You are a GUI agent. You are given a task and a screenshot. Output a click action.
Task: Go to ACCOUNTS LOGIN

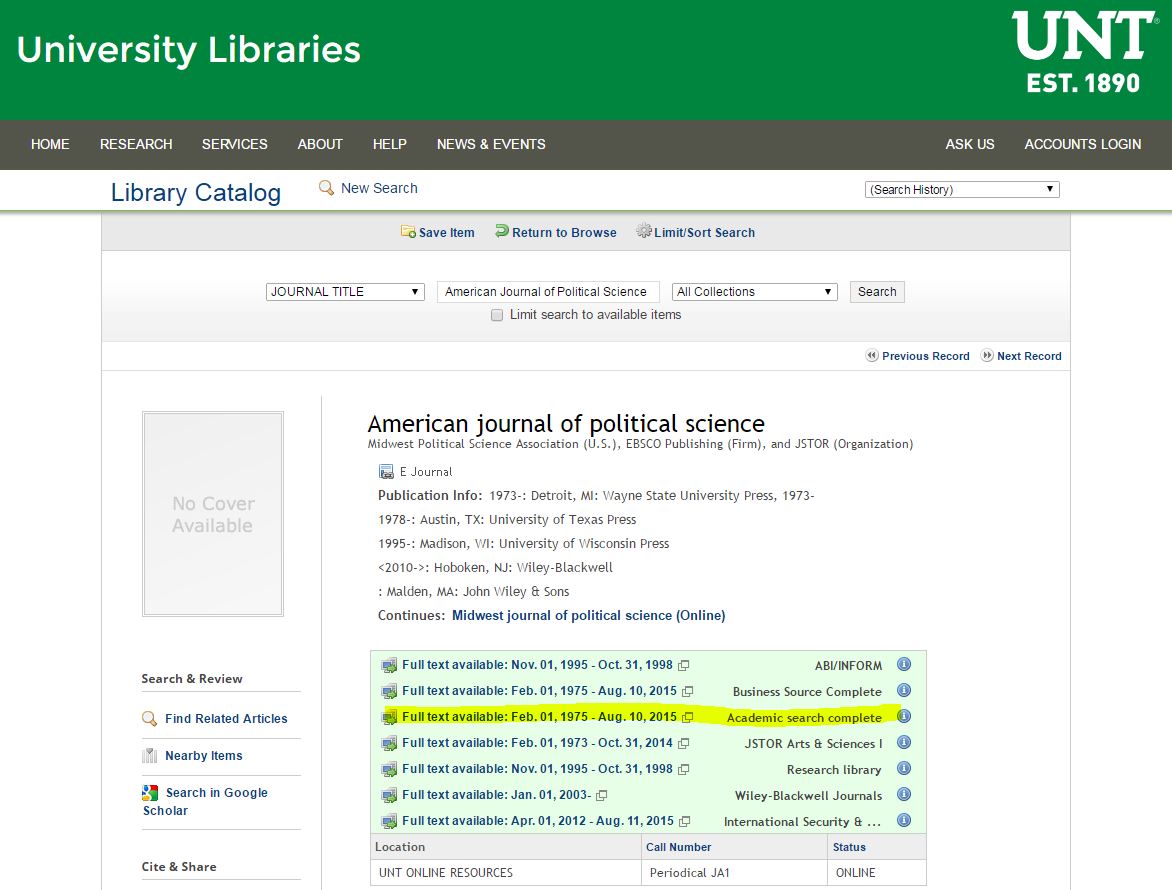[x=1082, y=144]
